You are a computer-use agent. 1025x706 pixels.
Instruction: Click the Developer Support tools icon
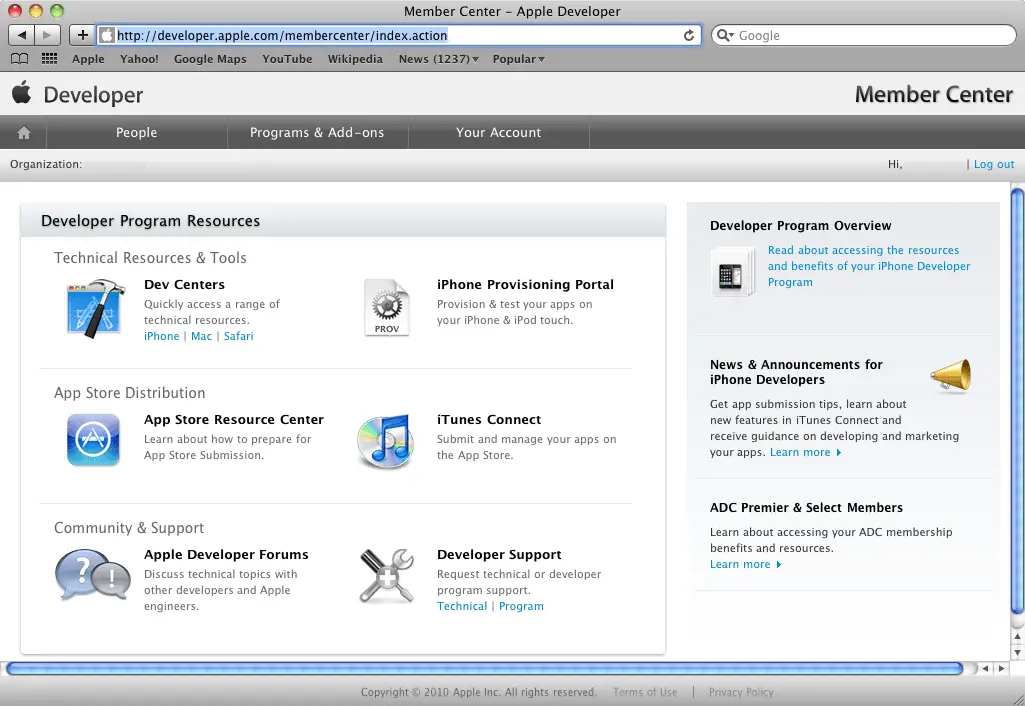coord(386,576)
